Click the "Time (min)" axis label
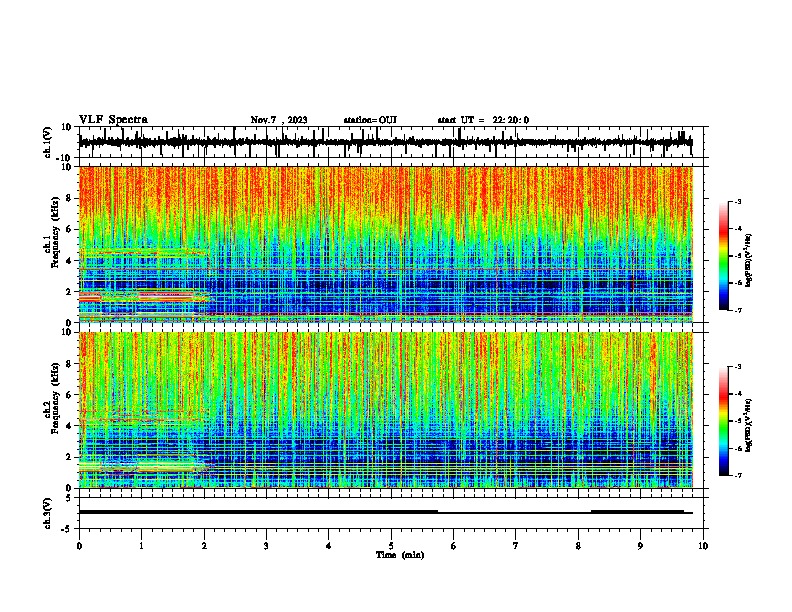The width and height of the screenshot is (792, 612). click(x=400, y=555)
